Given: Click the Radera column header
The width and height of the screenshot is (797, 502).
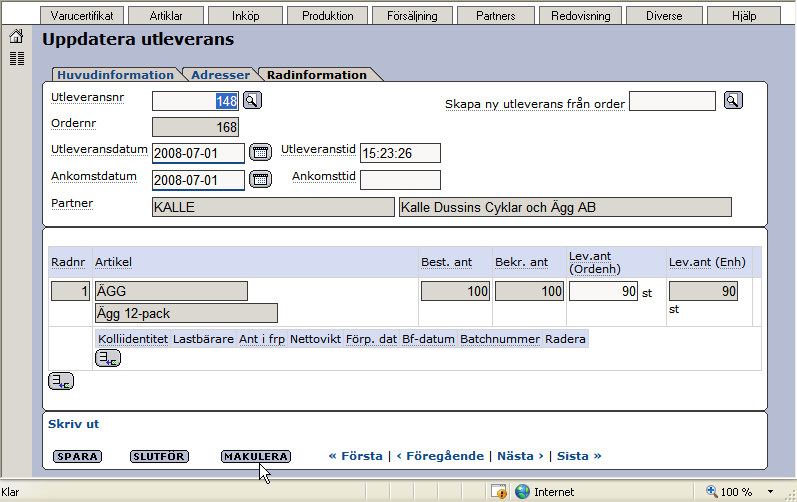Looking at the screenshot, I should (x=565, y=339).
